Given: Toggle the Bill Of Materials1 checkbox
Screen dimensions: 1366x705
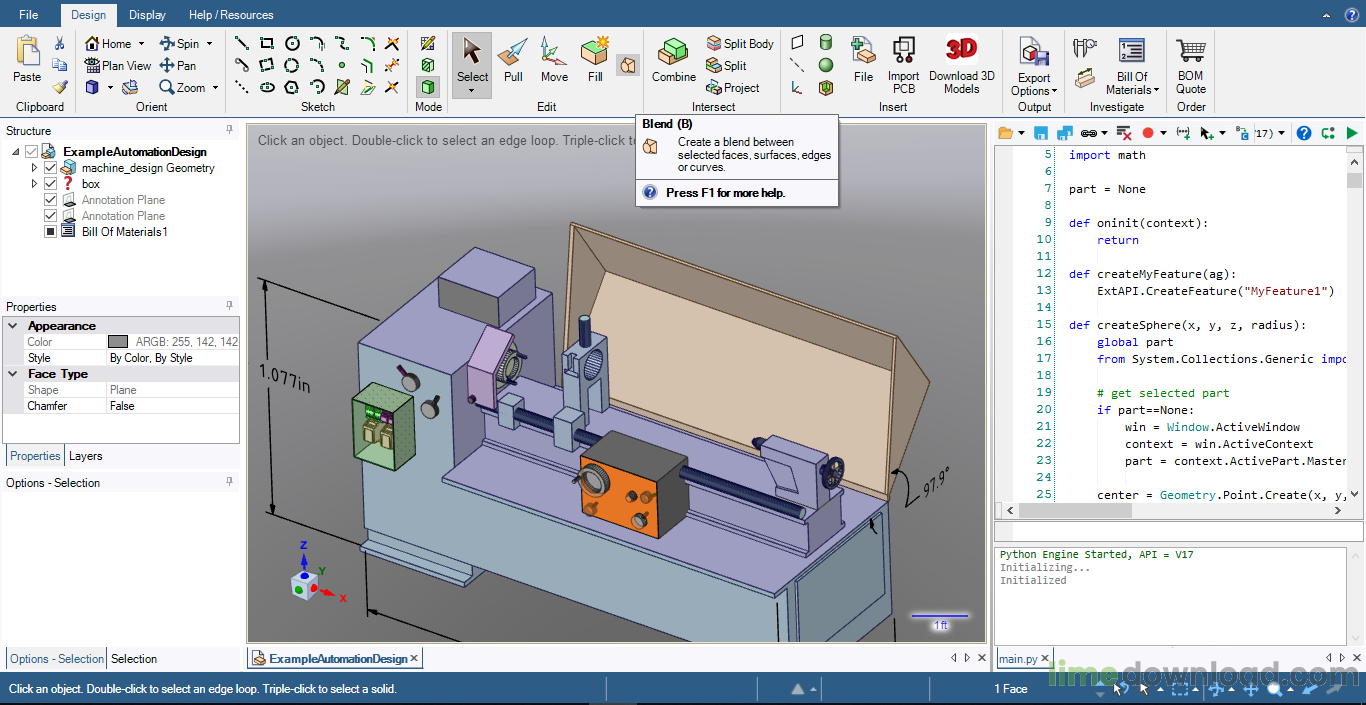Looking at the screenshot, I should pyautogui.click(x=51, y=232).
